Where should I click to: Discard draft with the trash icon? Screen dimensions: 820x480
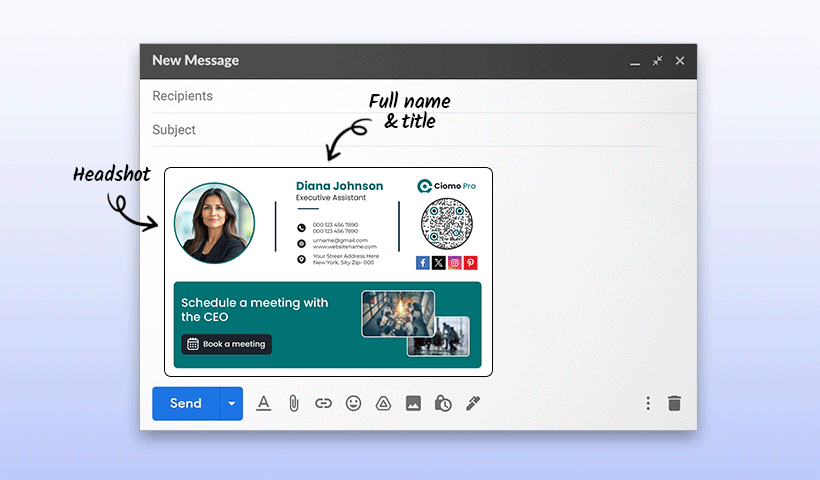pyautogui.click(x=675, y=403)
